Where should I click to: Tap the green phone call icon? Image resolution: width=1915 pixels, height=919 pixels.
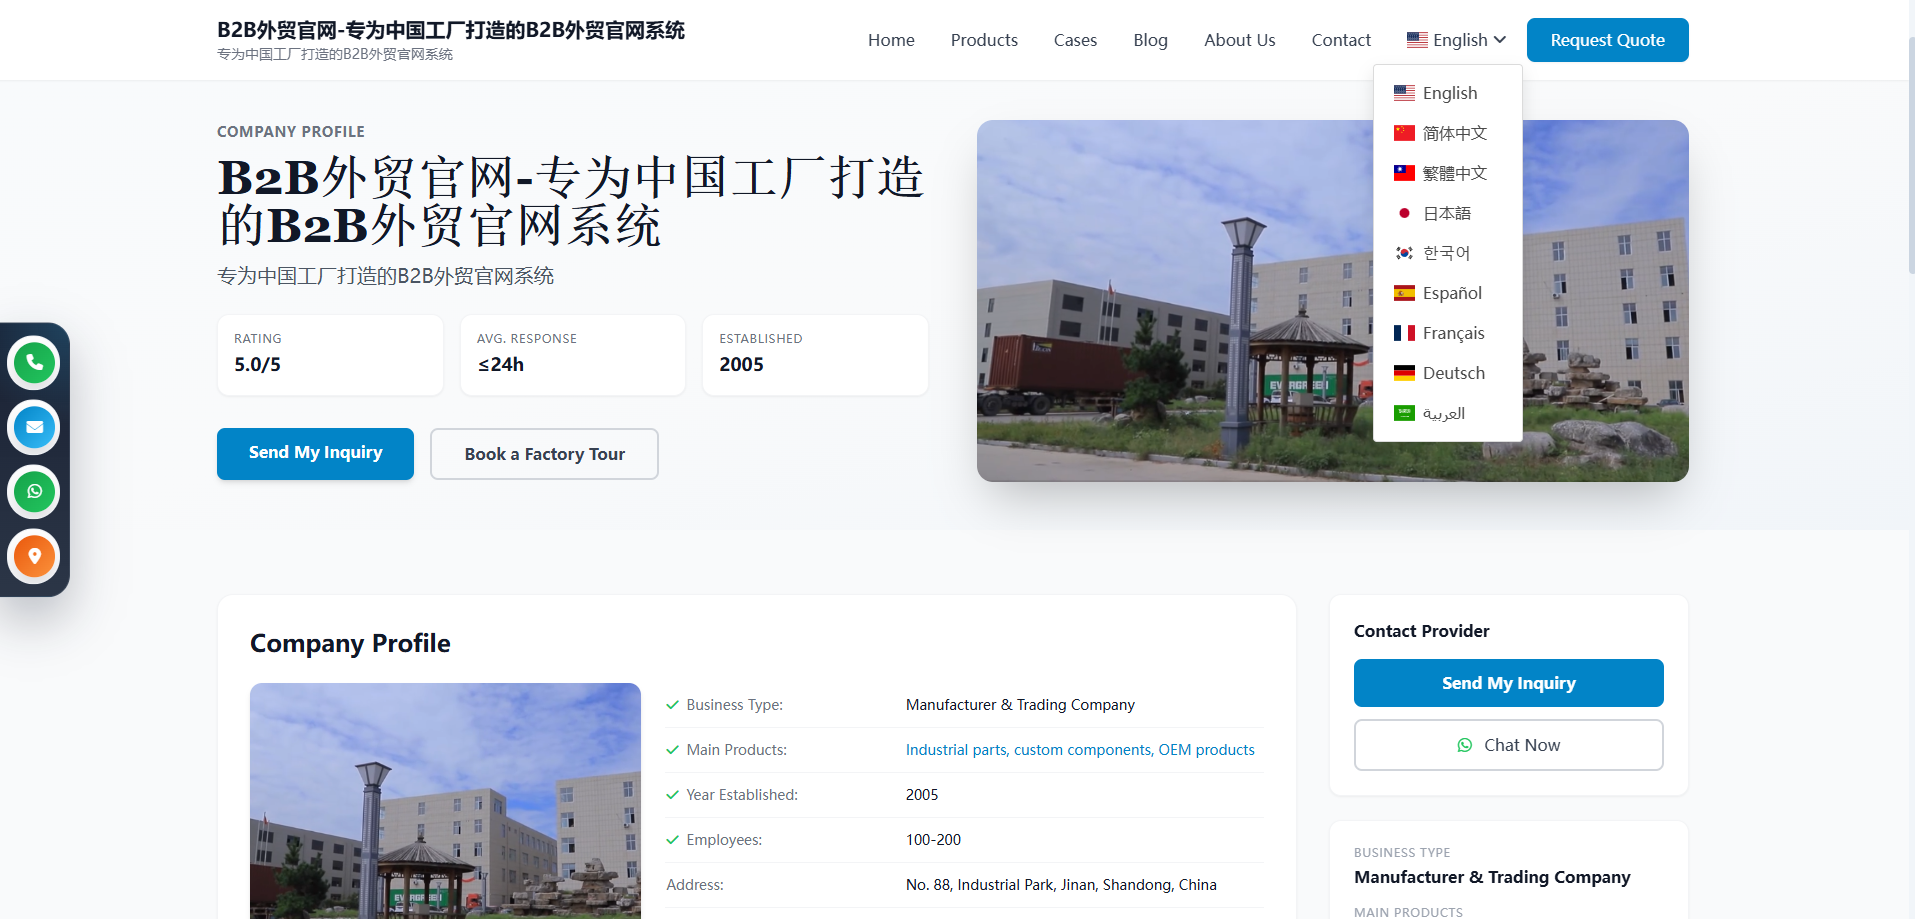tap(34, 362)
